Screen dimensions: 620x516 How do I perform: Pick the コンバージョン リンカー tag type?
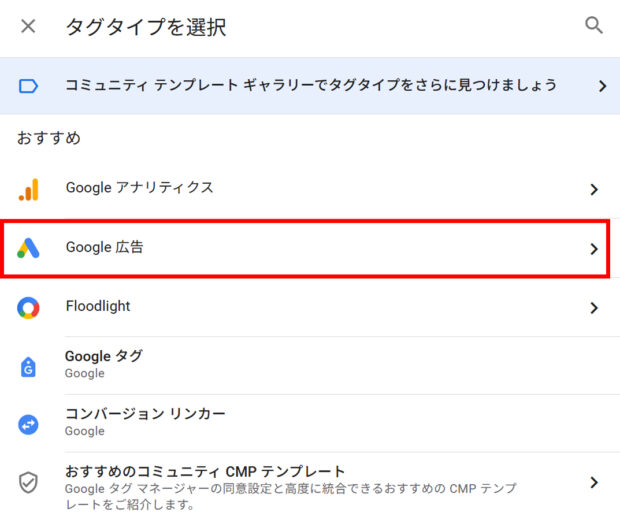click(x=145, y=414)
